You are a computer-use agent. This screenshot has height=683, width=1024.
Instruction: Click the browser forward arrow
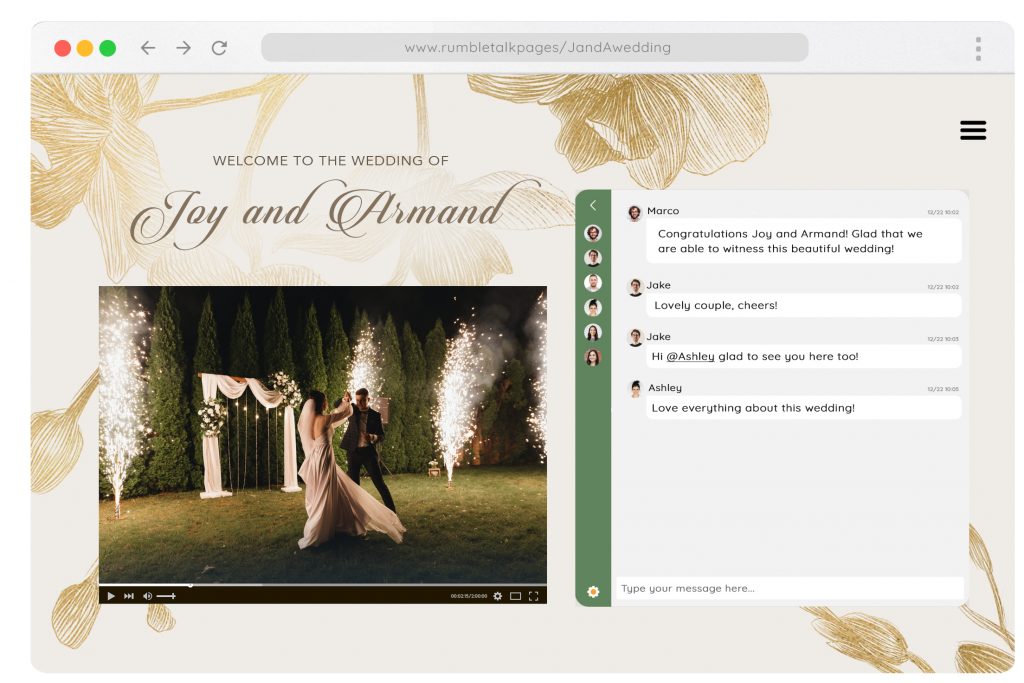(x=182, y=47)
